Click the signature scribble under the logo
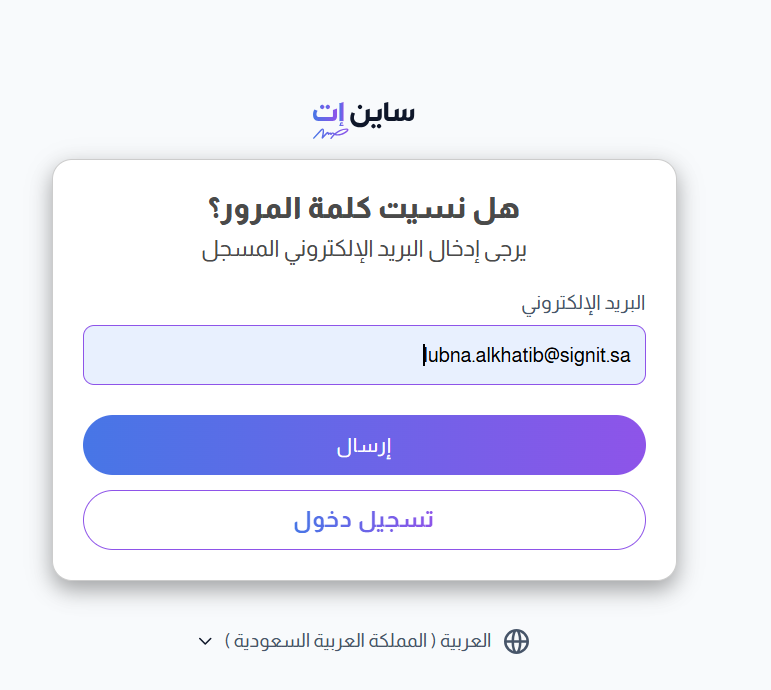This screenshot has height=690, width=771. [330, 133]
